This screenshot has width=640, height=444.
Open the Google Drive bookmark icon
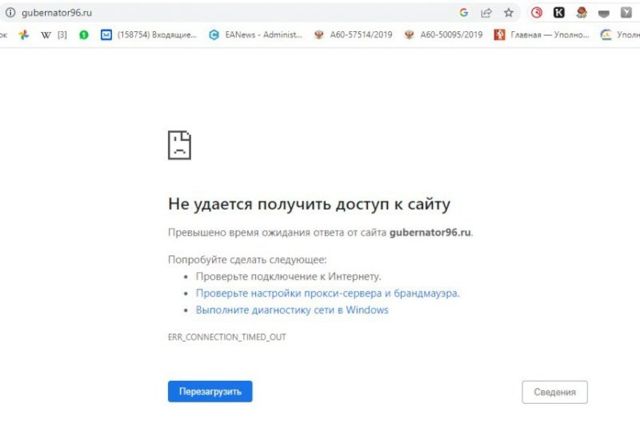pyautogui.click(x=24, y=35)
